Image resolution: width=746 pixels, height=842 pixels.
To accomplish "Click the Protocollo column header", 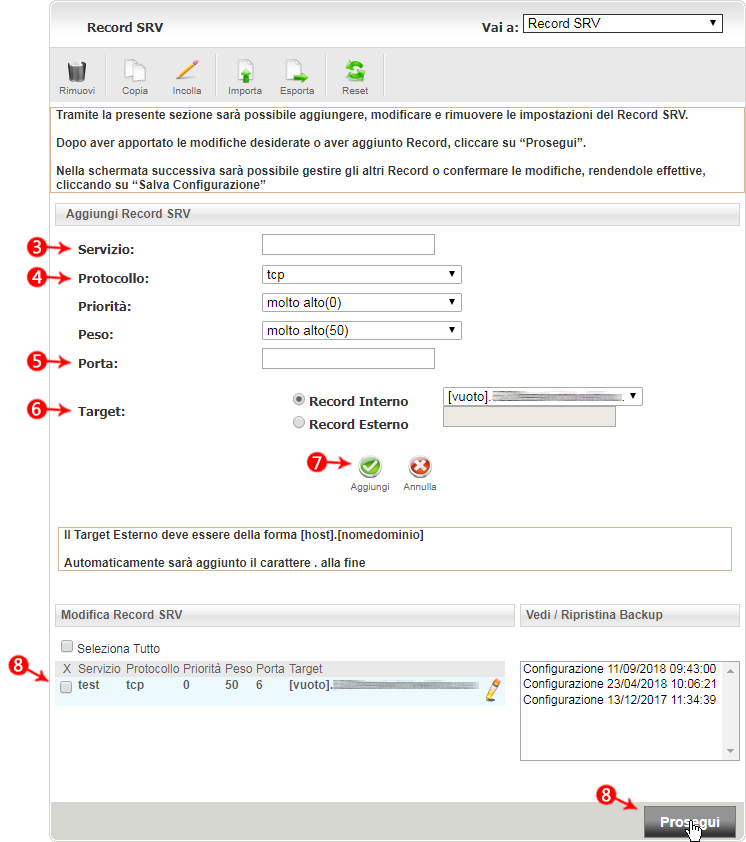I will click(153, 669).
